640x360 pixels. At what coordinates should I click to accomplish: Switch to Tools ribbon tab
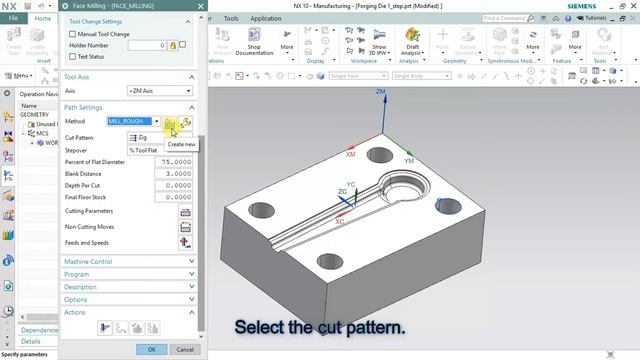click(231, 19)
